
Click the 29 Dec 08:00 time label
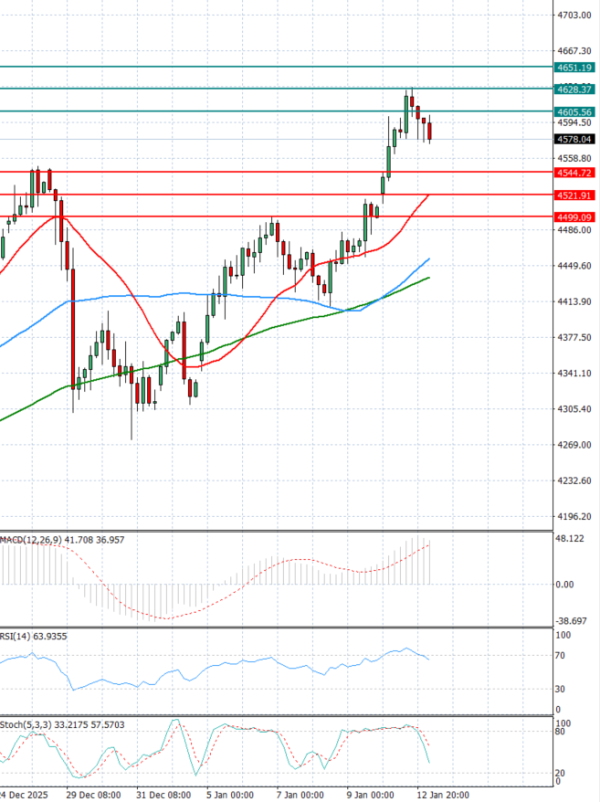coord(94,793)
